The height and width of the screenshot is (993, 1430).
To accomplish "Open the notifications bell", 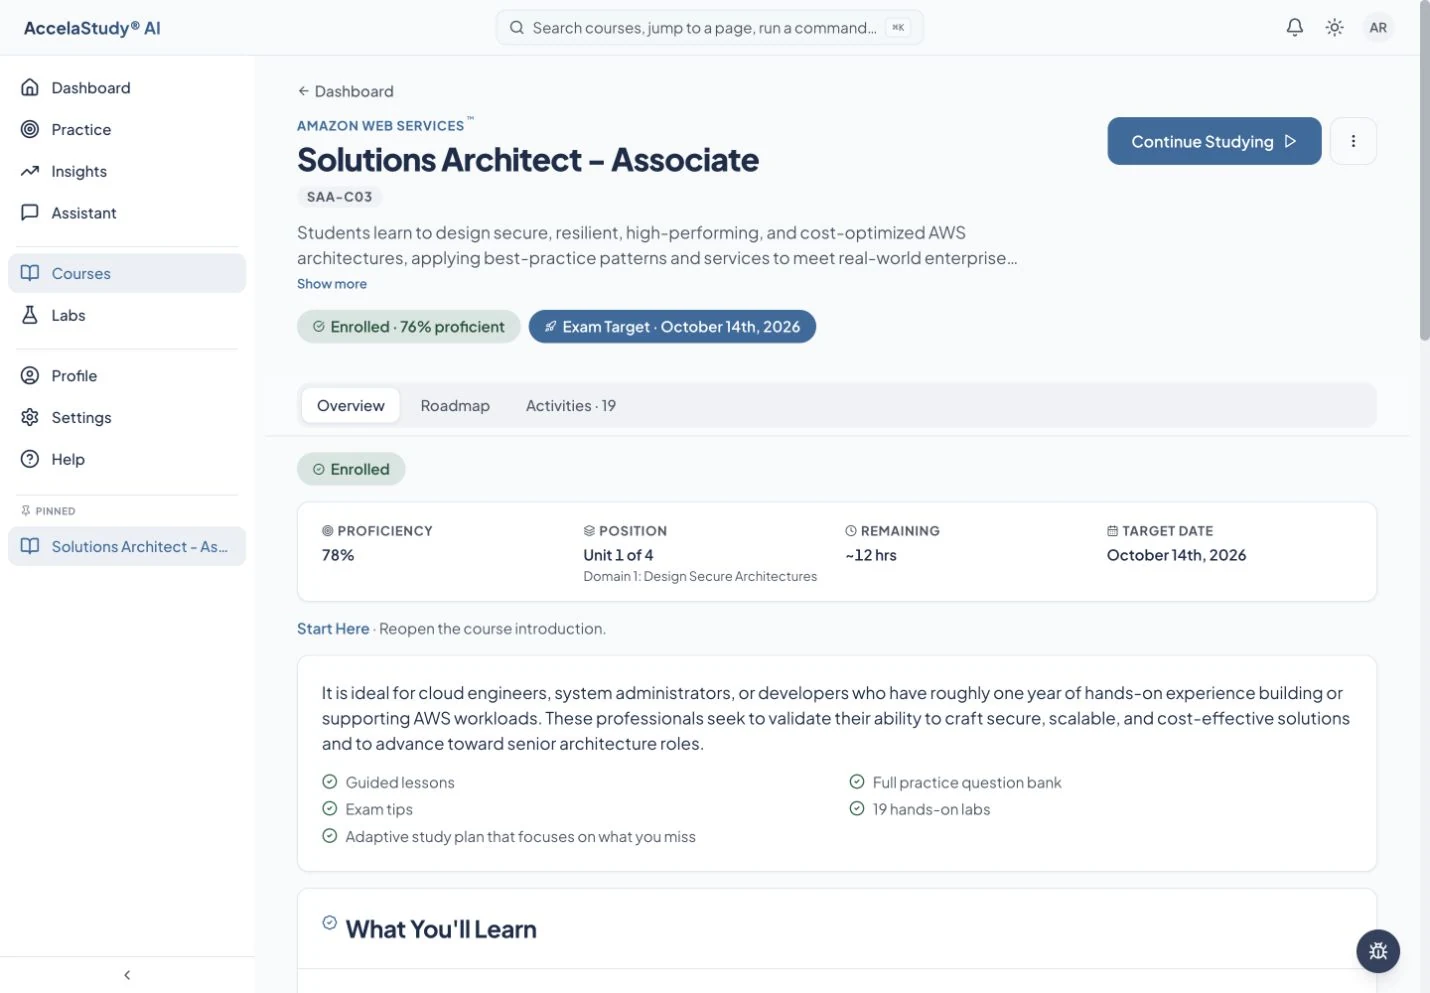I will [1294, 28].
